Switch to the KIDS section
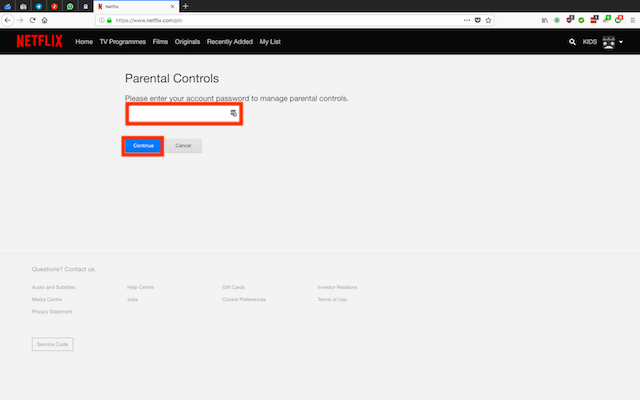The image size is (640, 400). (590, 42)
